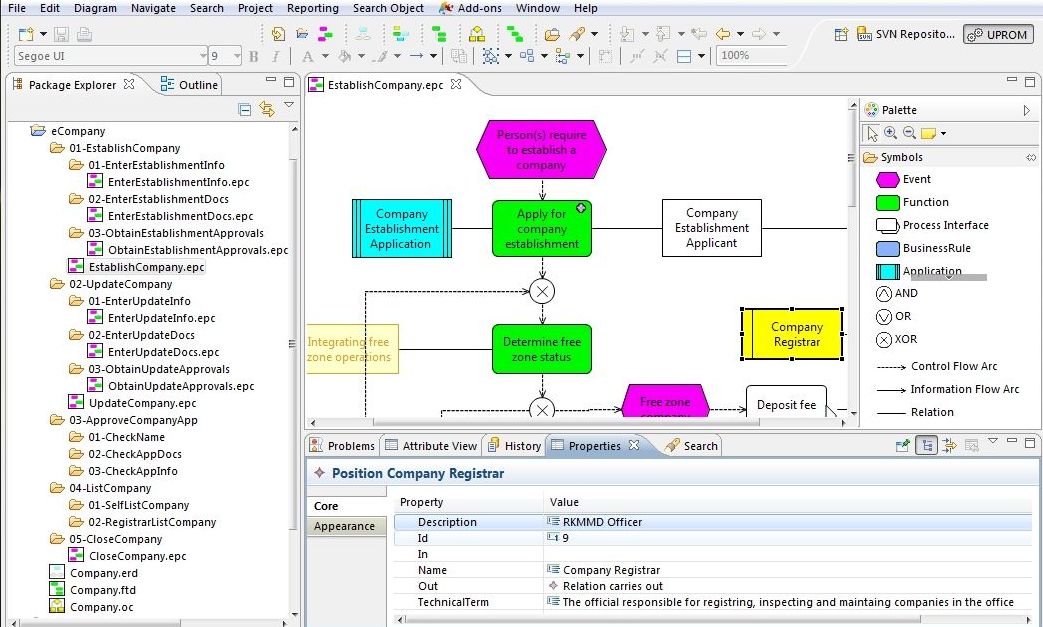The image size is (1043, 627).
Task: Open the Appearance properties section
Action: [x=344, y=526]
